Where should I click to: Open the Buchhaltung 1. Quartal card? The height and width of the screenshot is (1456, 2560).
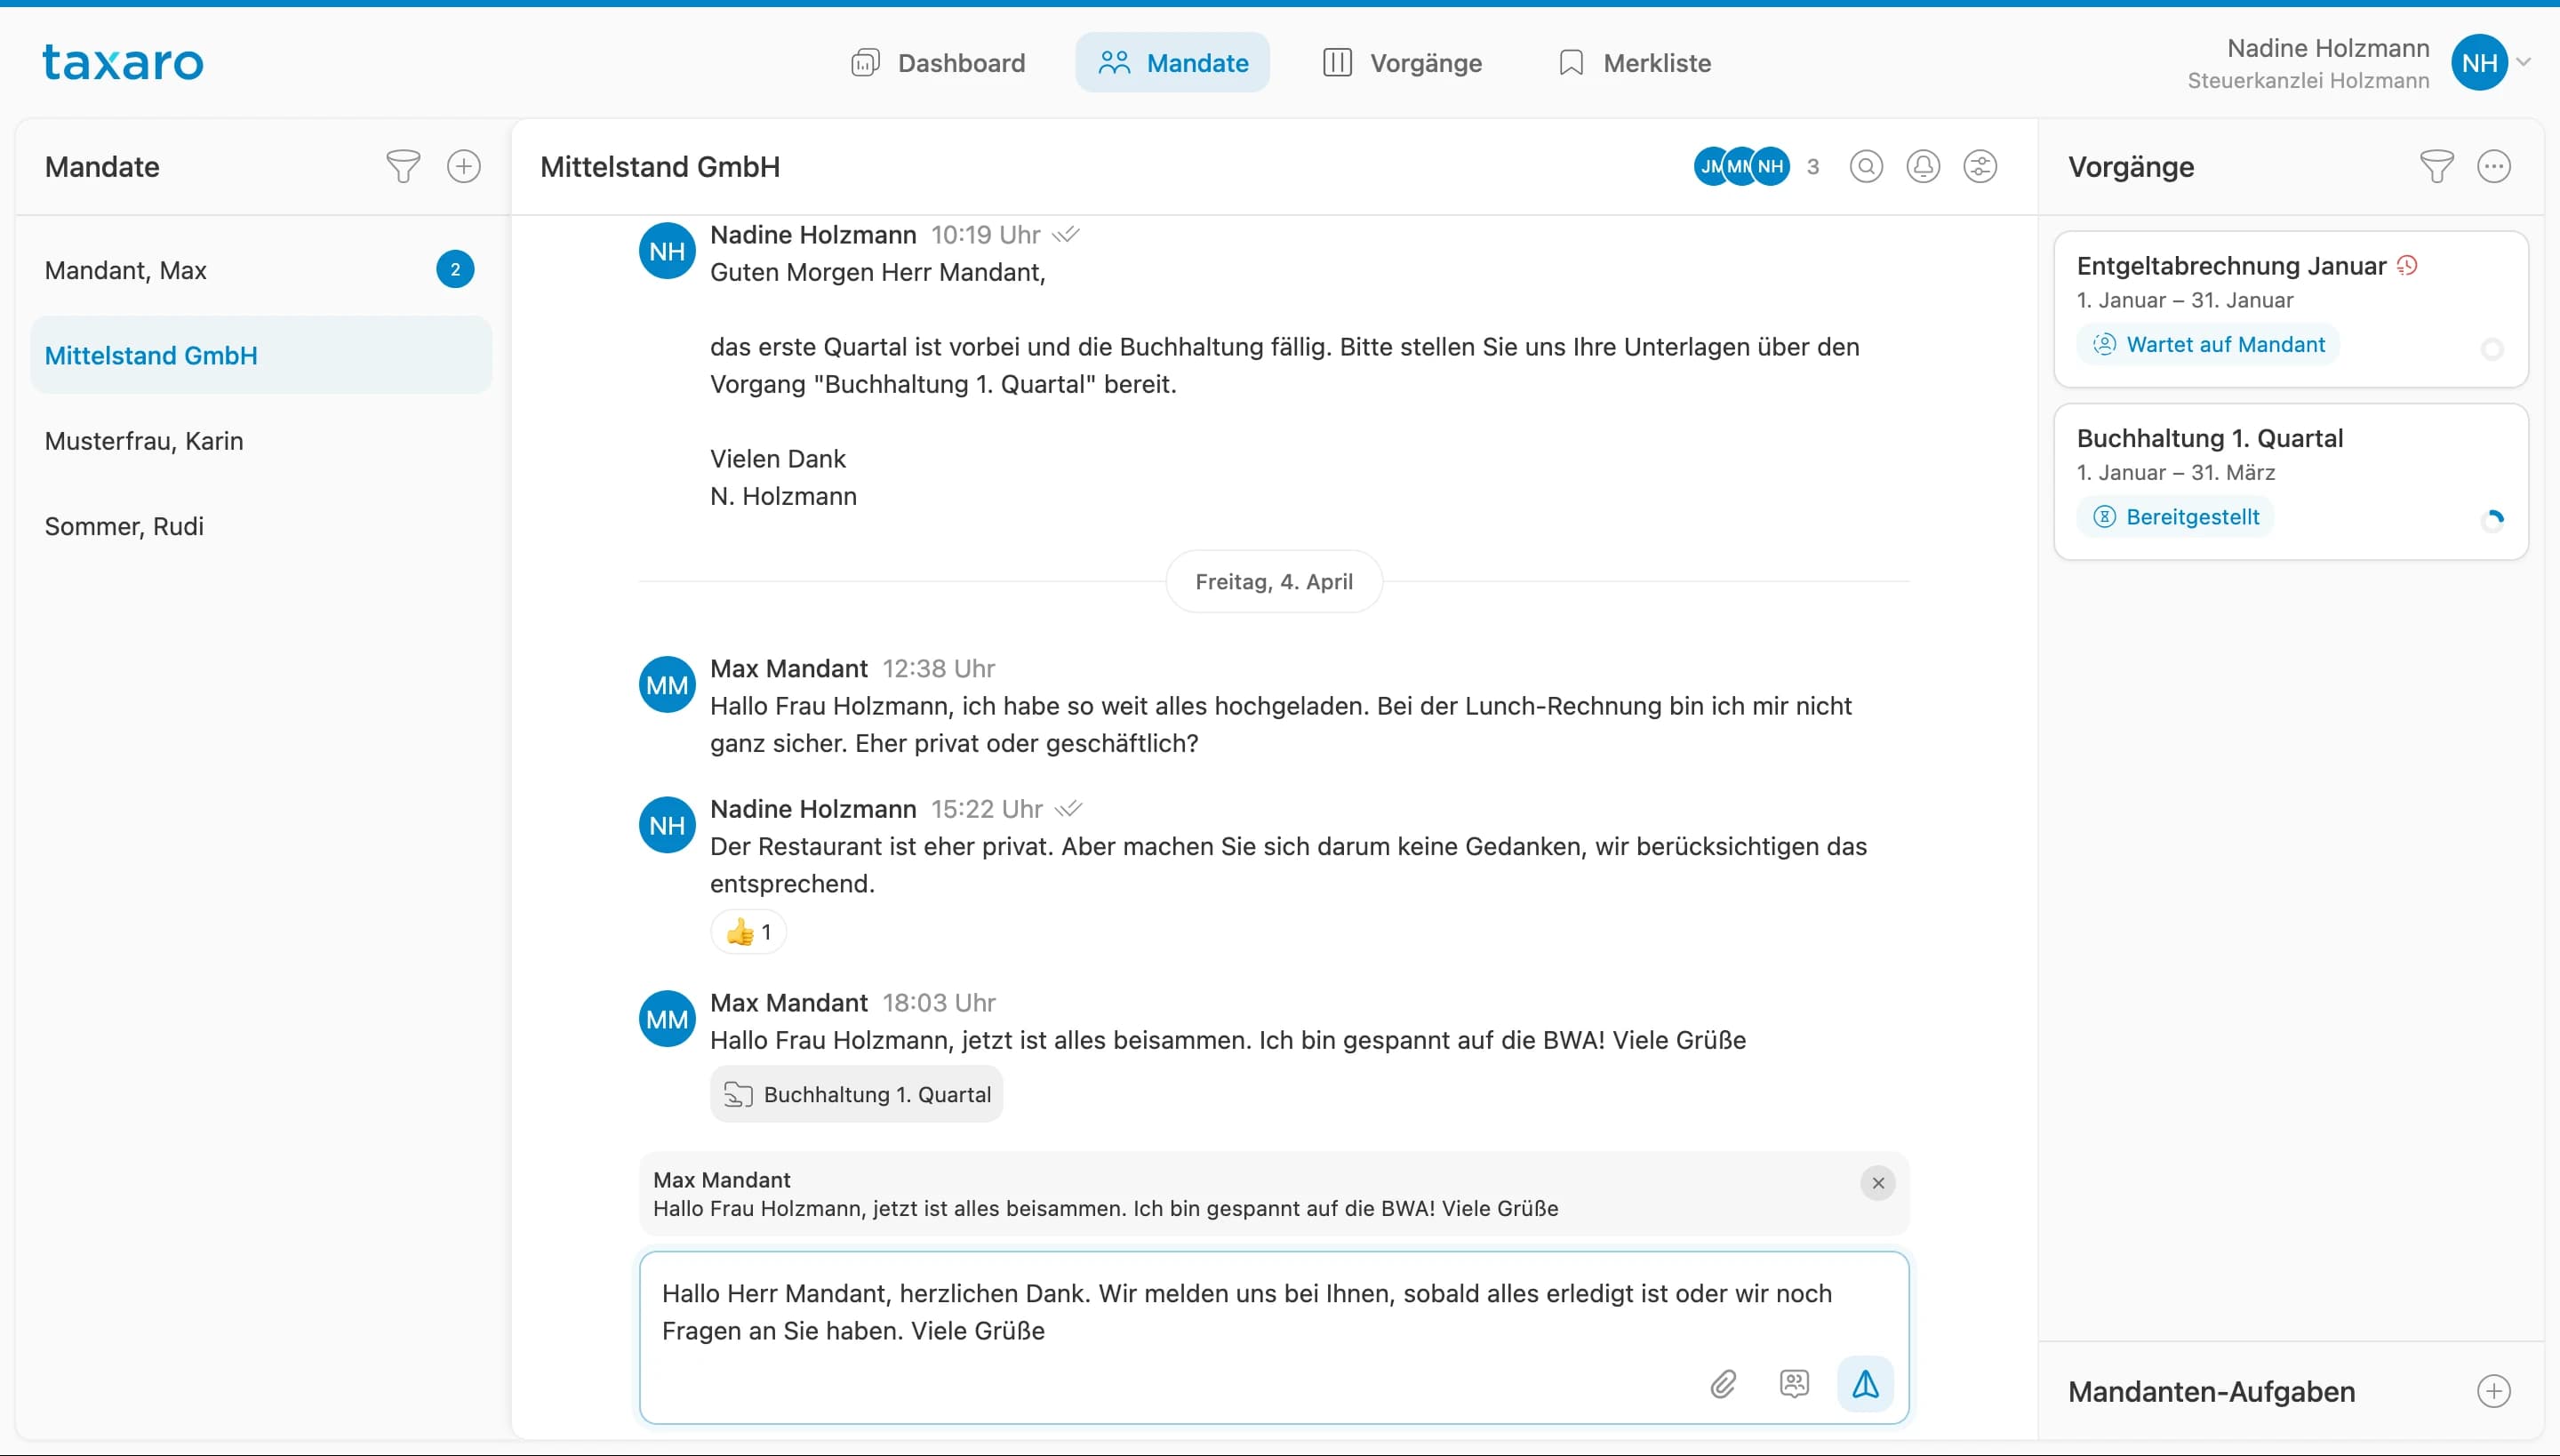[x=2291, y=482]
